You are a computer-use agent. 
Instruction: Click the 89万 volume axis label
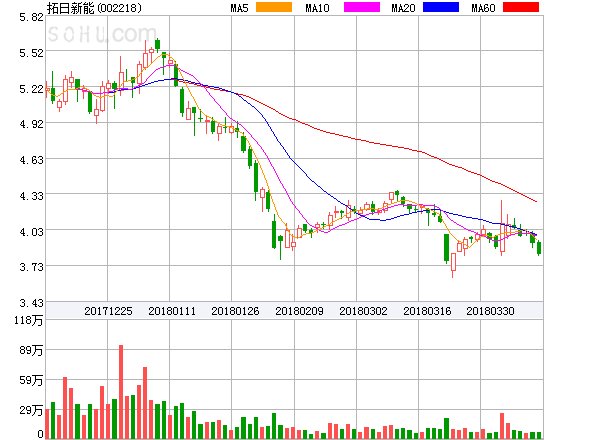pos(31,350)
